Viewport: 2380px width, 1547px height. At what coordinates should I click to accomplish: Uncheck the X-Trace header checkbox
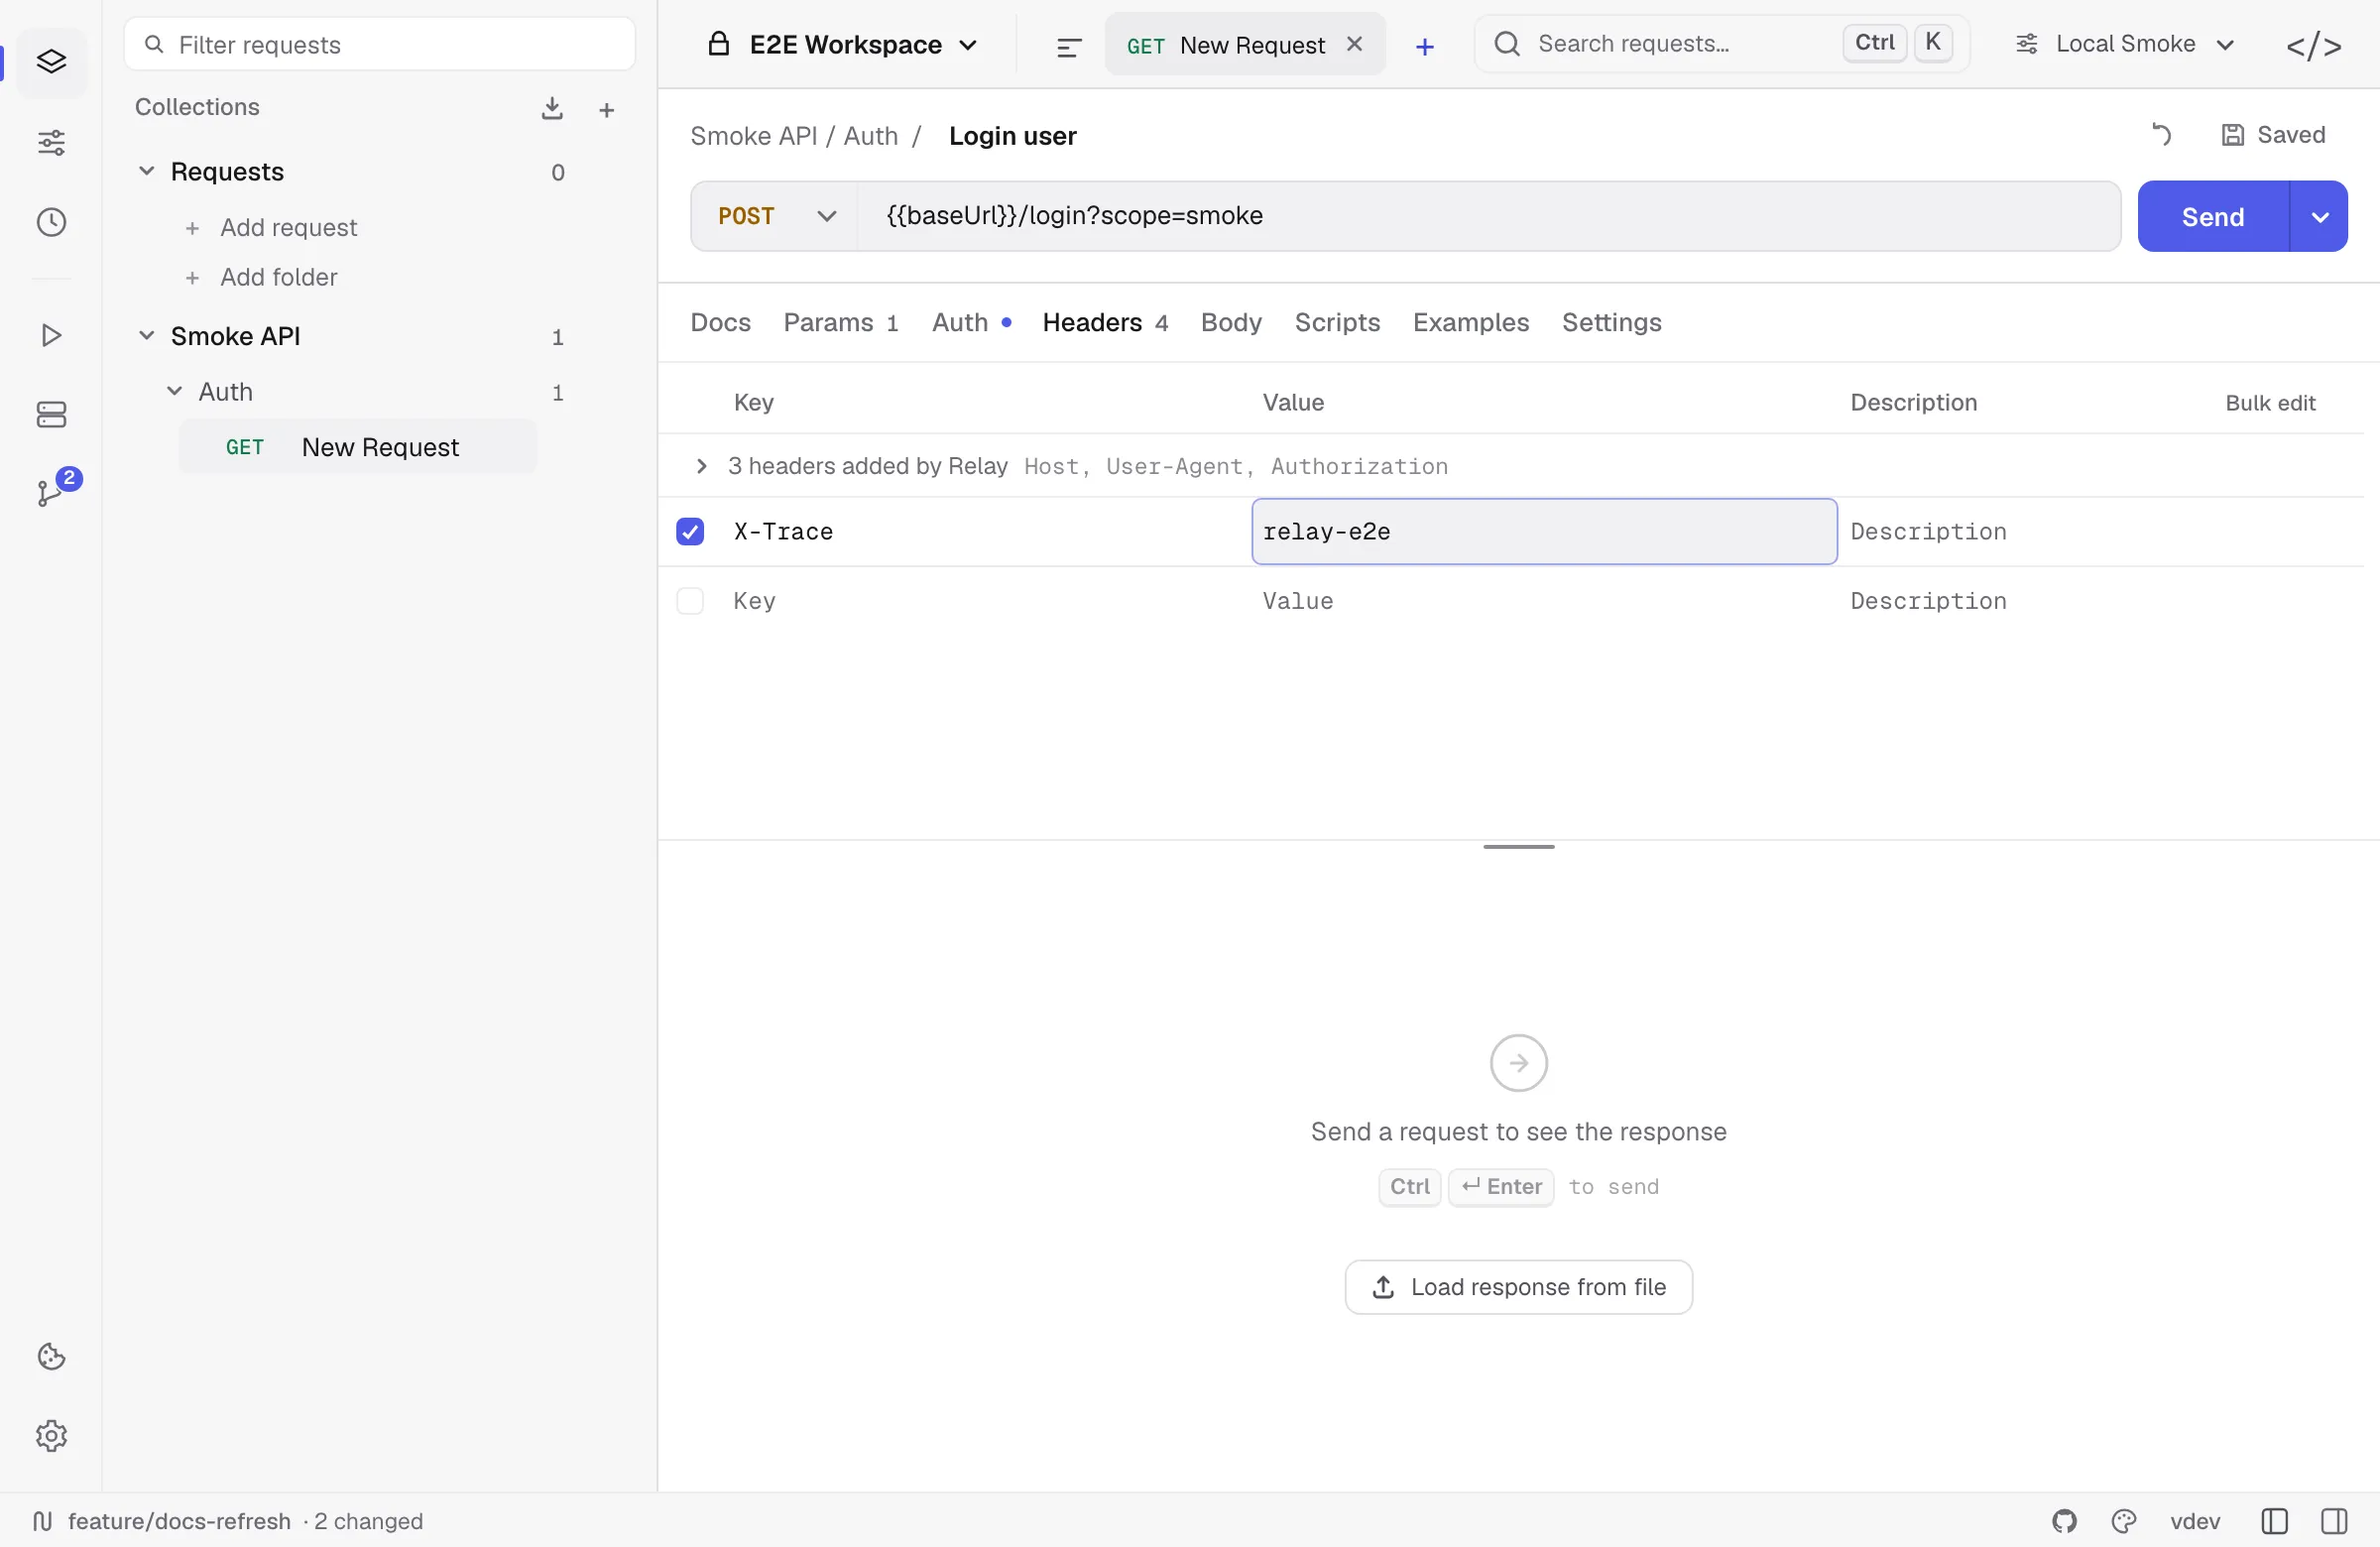click(690, 531)
